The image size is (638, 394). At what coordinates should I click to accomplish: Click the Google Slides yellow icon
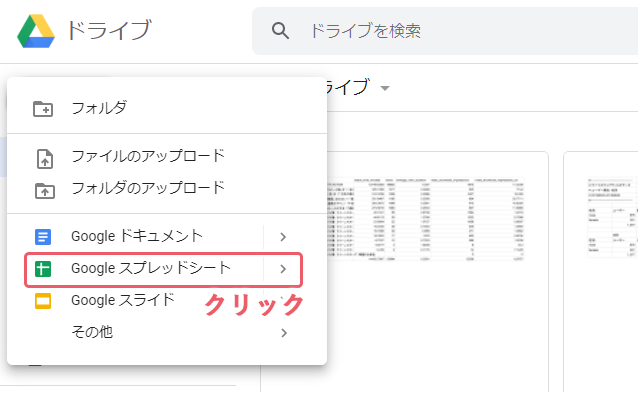click(43, 301)
